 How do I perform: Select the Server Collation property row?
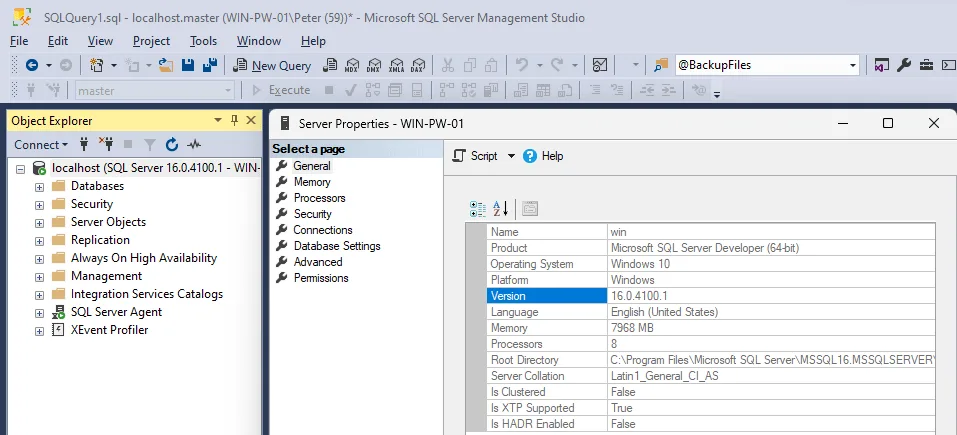[x=710, y=376]
